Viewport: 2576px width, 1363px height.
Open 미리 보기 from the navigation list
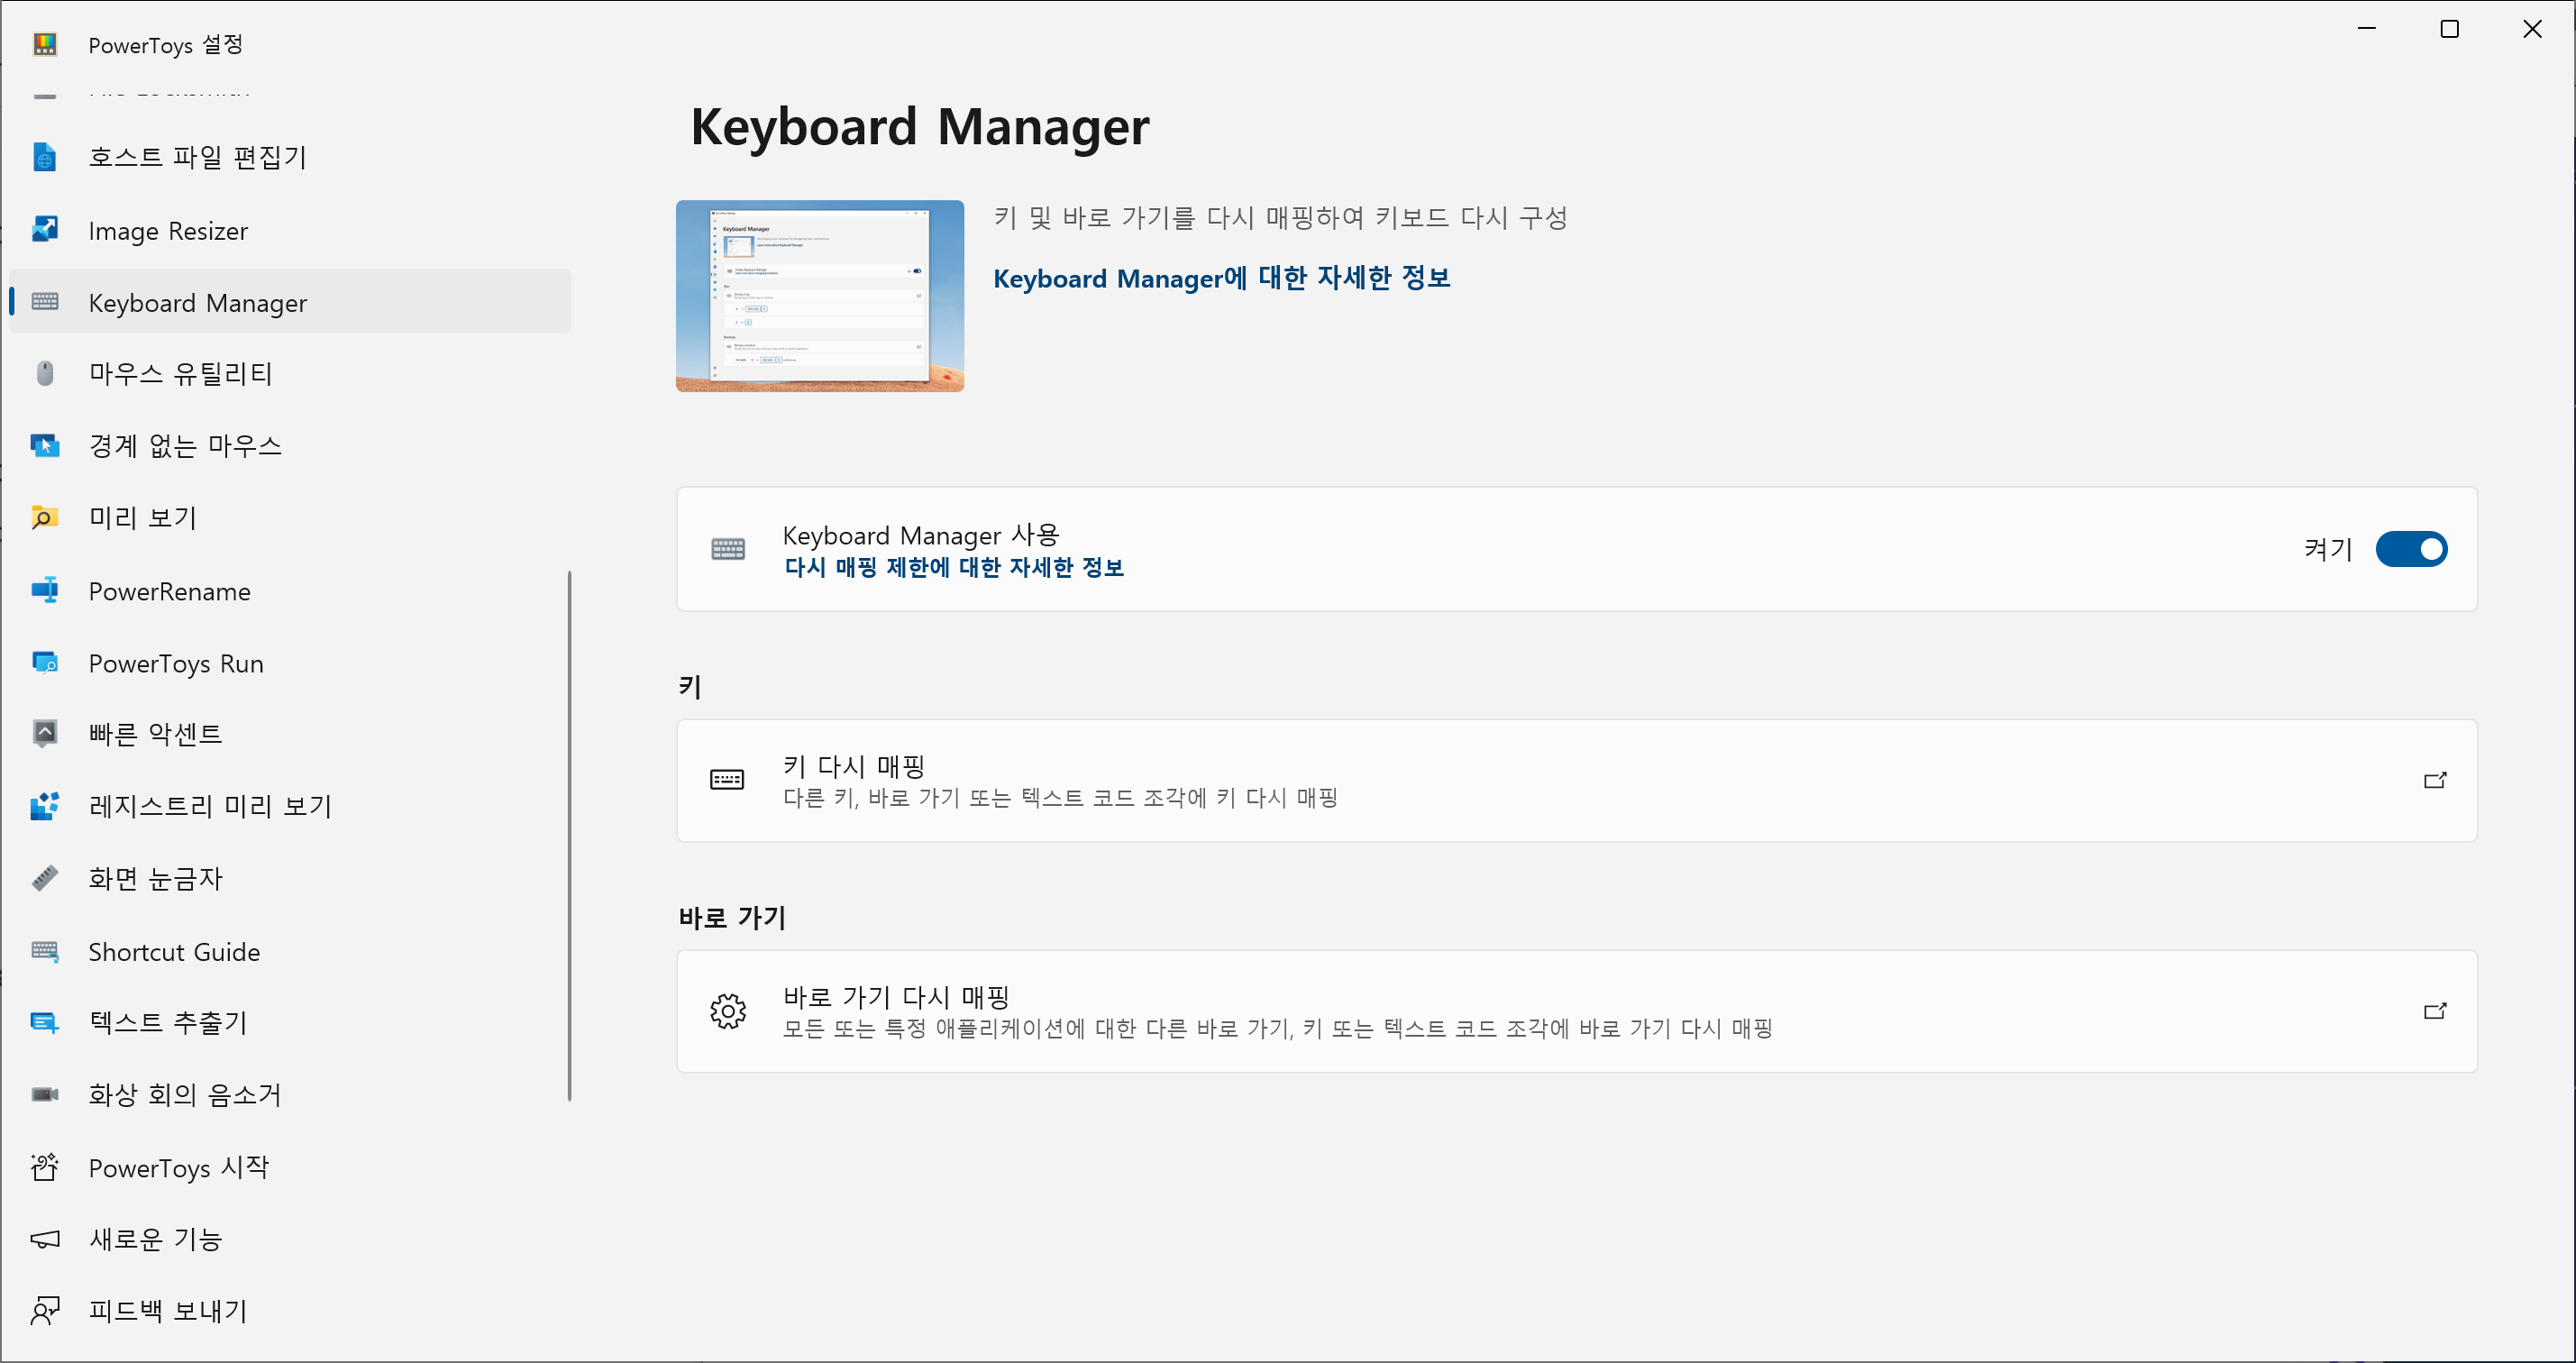[143, 518]
